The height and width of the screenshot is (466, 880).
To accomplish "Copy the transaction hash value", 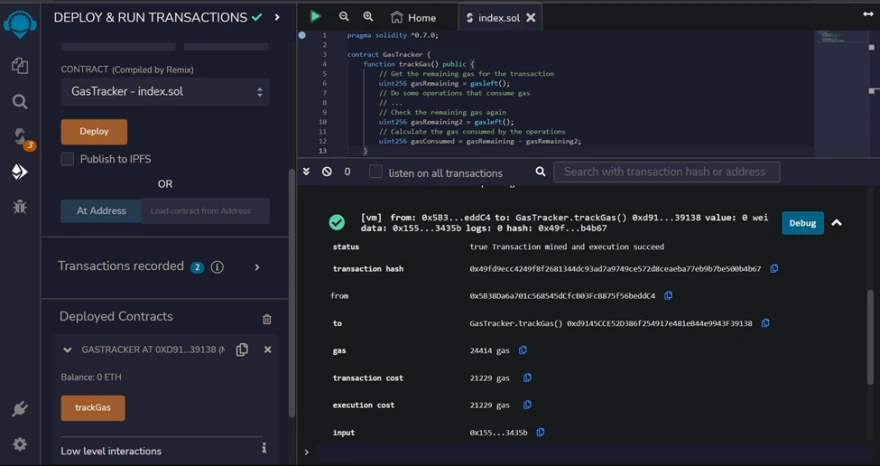I will point(774,269).
